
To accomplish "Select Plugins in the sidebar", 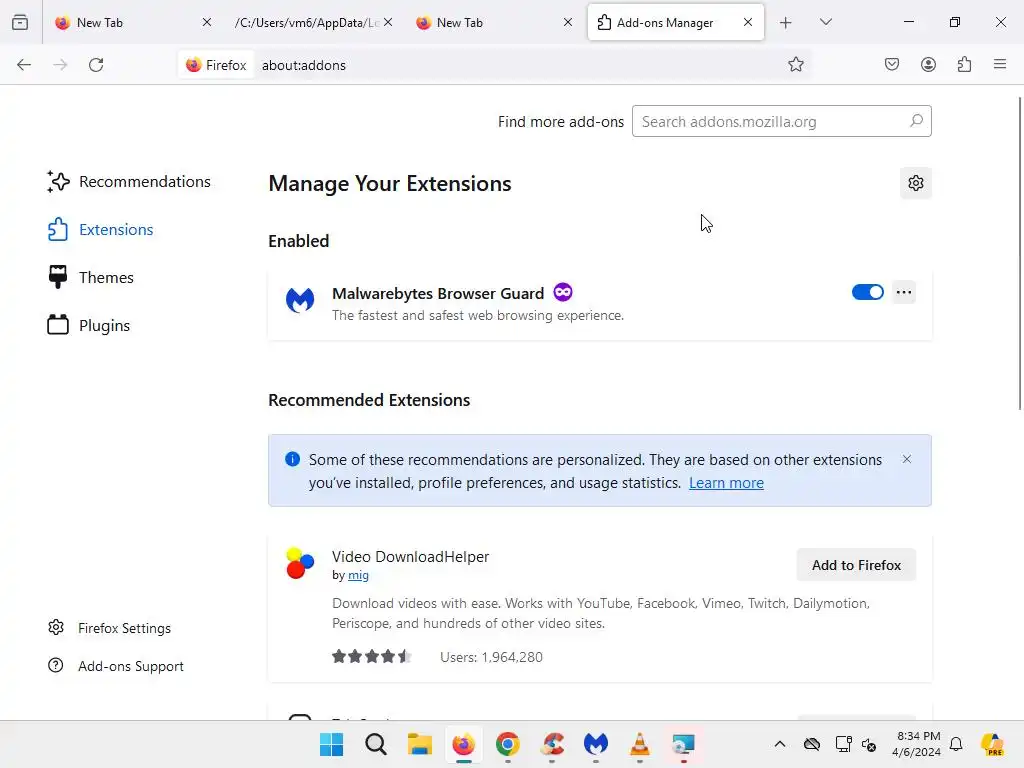I will click(89, 325).
